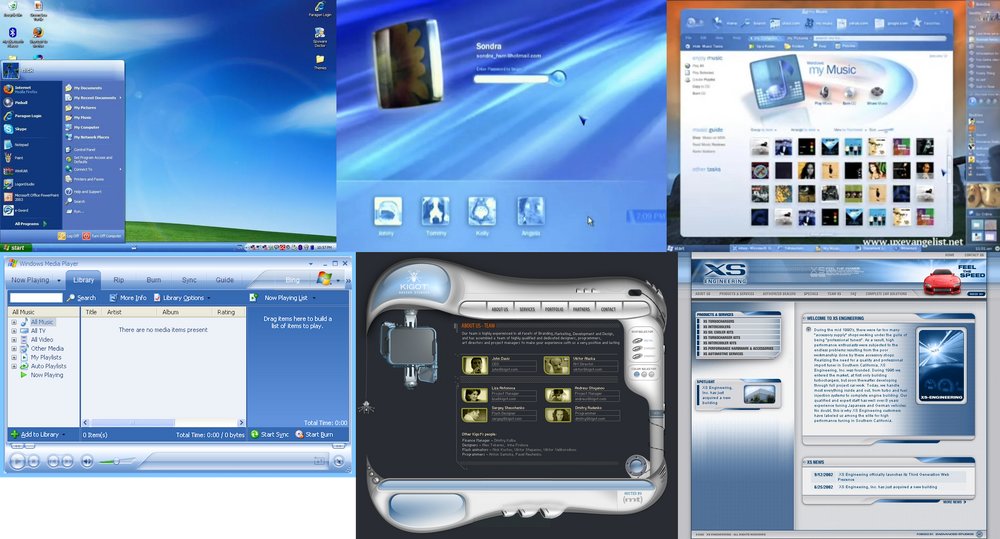1000x539 pixels.
Task: Click the Media Player library search box
Action: pos(36,298)
